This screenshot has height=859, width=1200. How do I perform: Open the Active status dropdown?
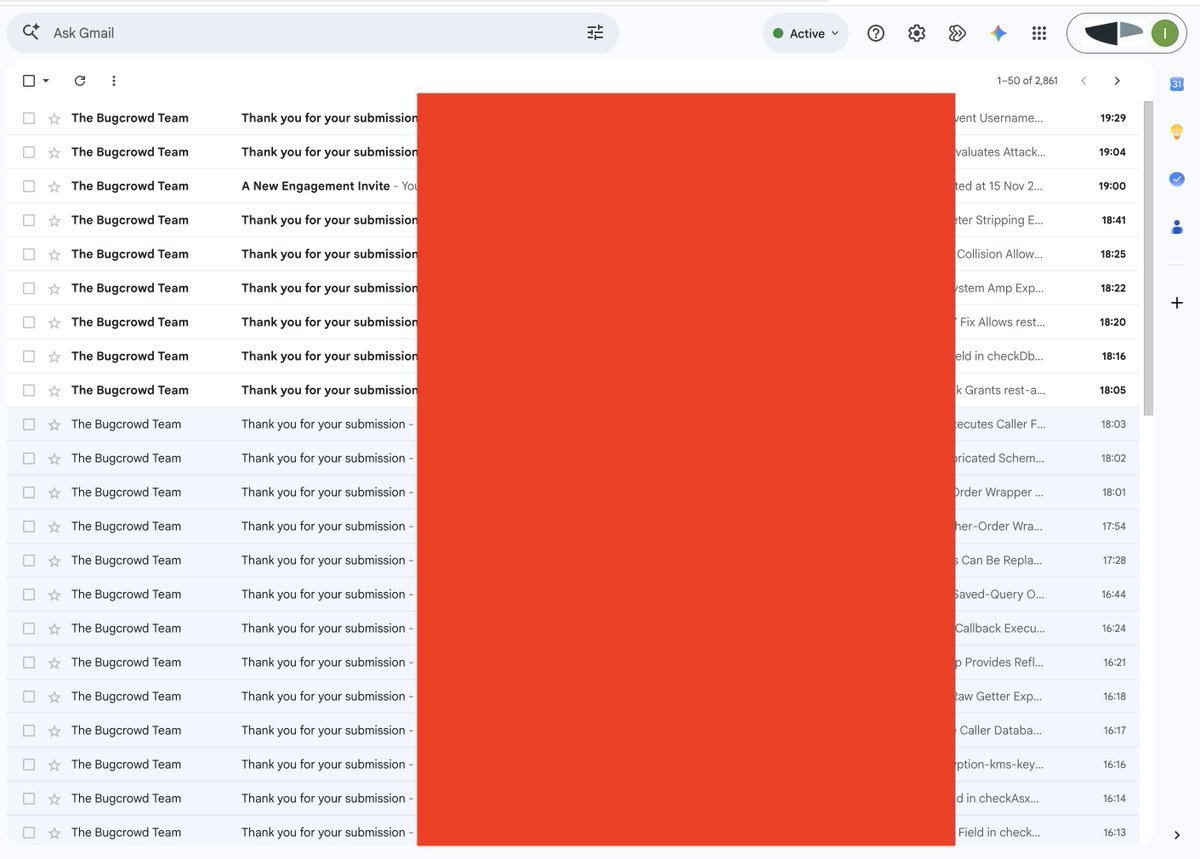point(806,33)
